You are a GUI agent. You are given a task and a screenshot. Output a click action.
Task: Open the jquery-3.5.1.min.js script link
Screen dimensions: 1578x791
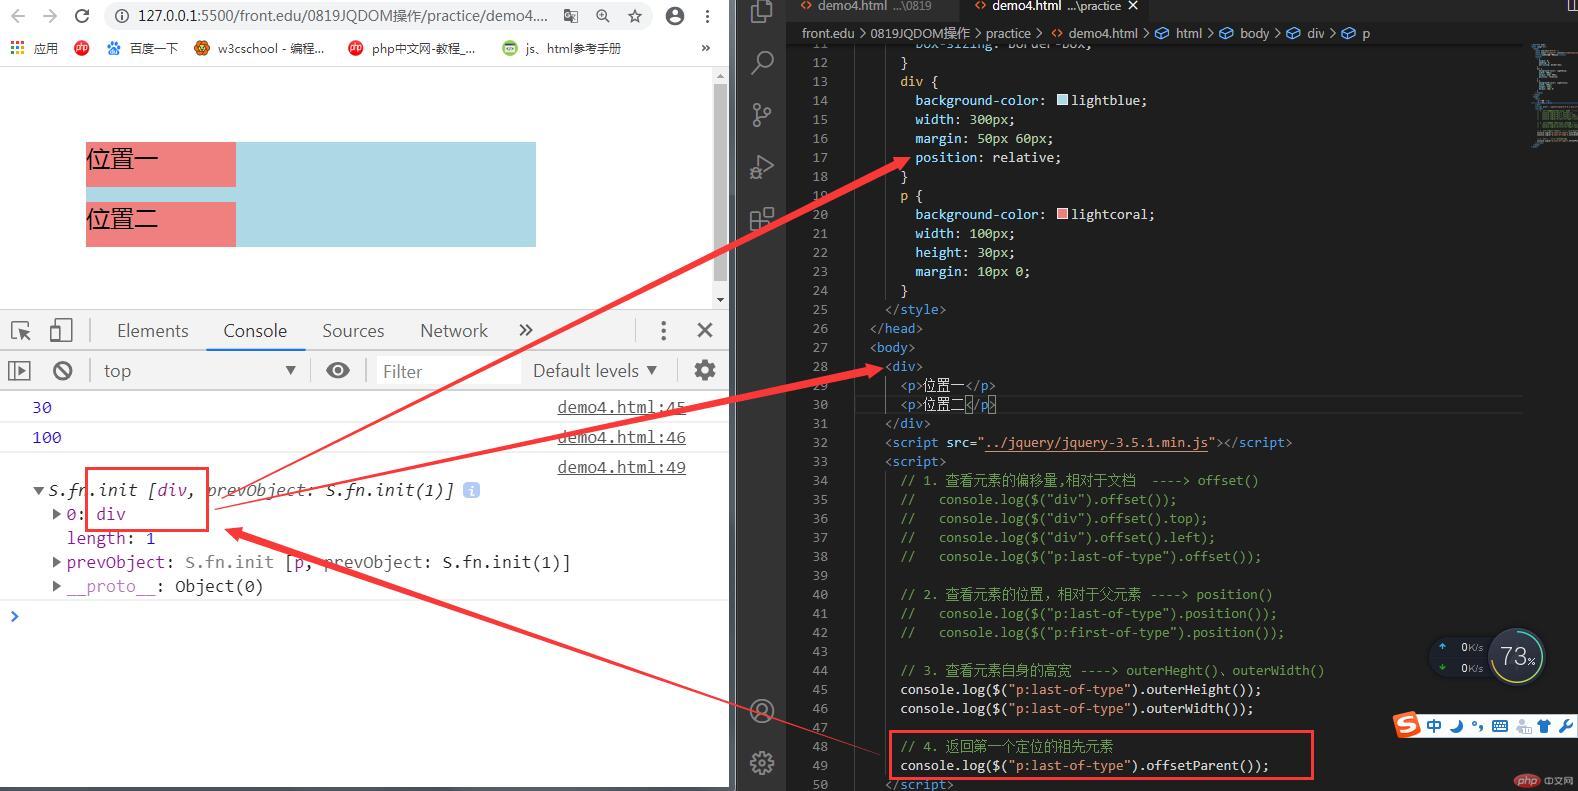pyautogui.click(x=1097, y=442)
